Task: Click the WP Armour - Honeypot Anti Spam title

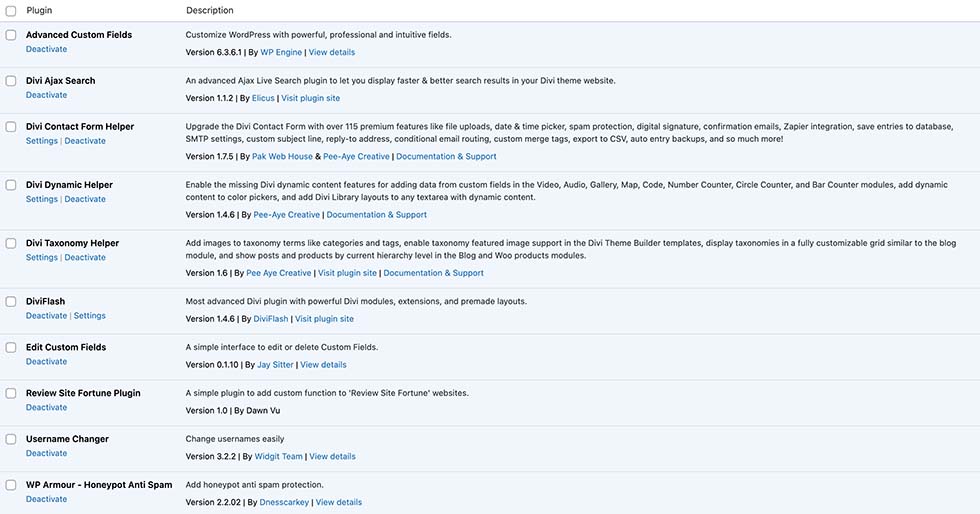Action: [x=99, y=485]
